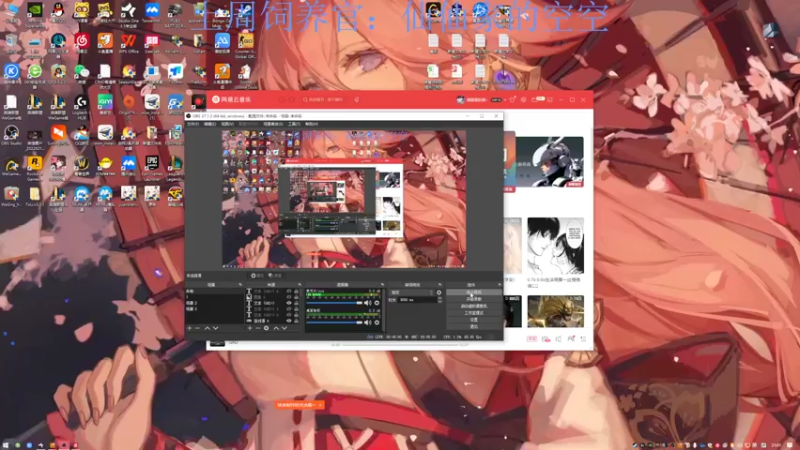Open the manga cover playlist card

tap(556, 246)
